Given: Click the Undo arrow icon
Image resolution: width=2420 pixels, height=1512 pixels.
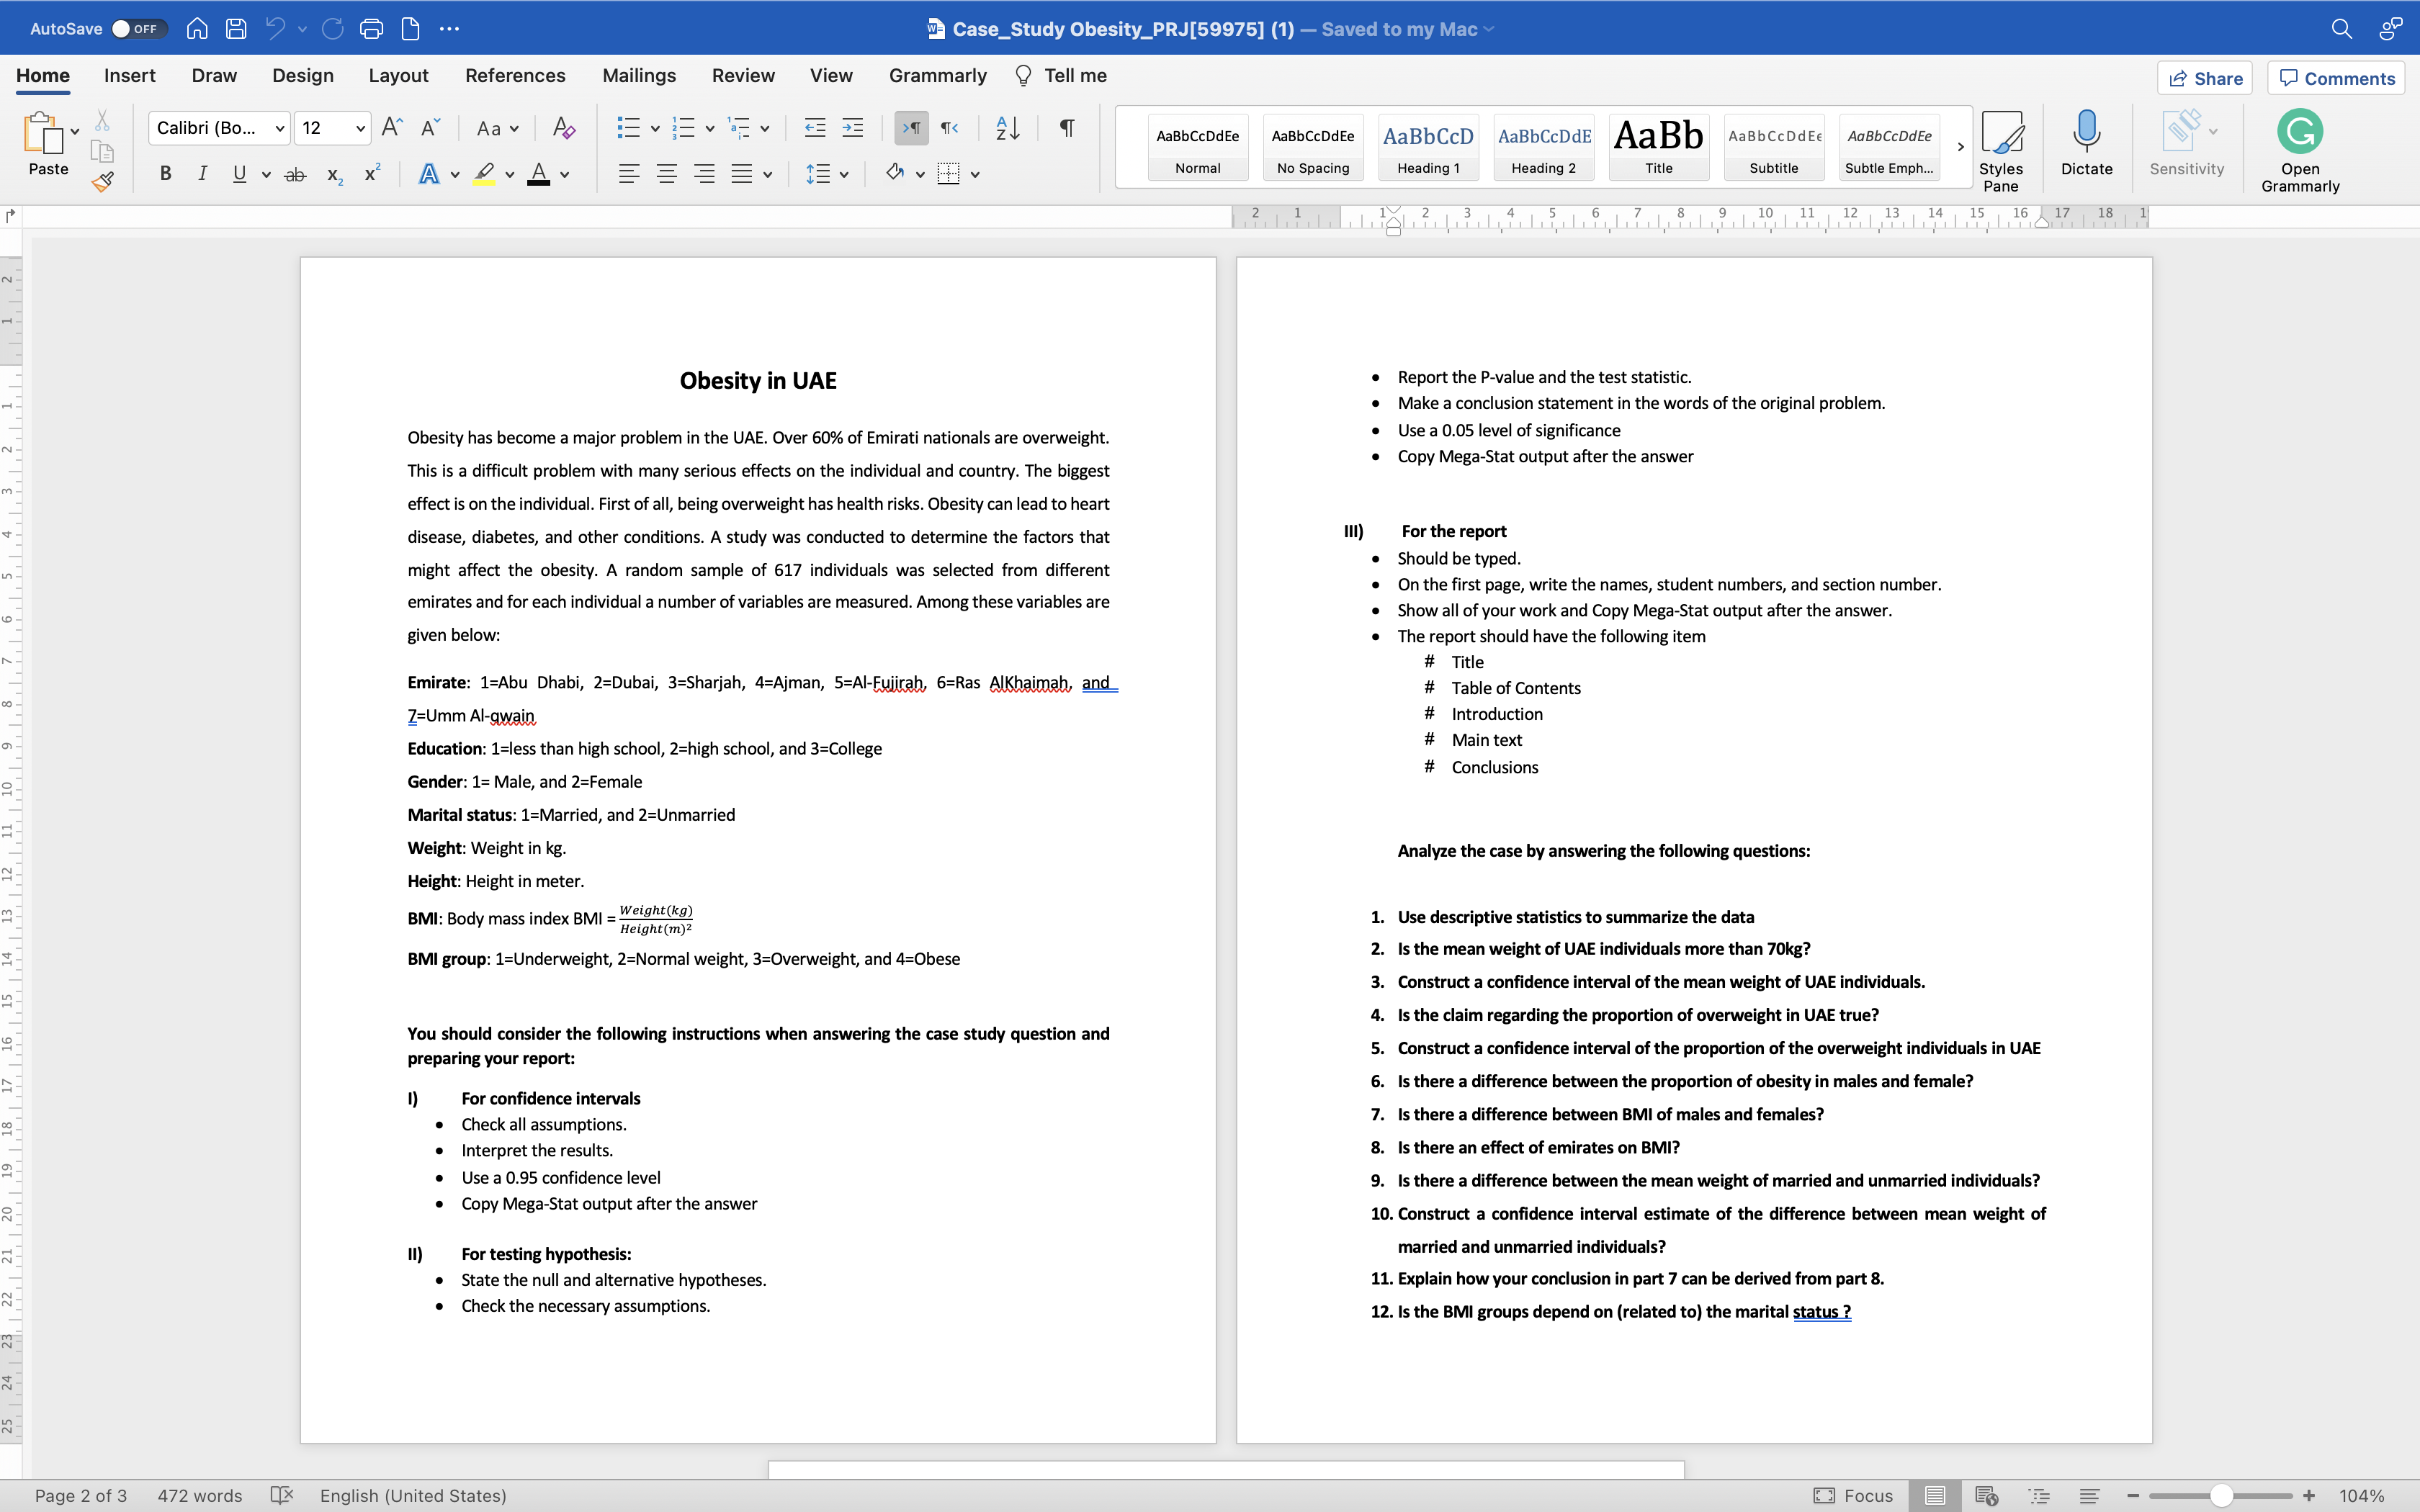Looking at the screenshot, I should click(275, 29).
